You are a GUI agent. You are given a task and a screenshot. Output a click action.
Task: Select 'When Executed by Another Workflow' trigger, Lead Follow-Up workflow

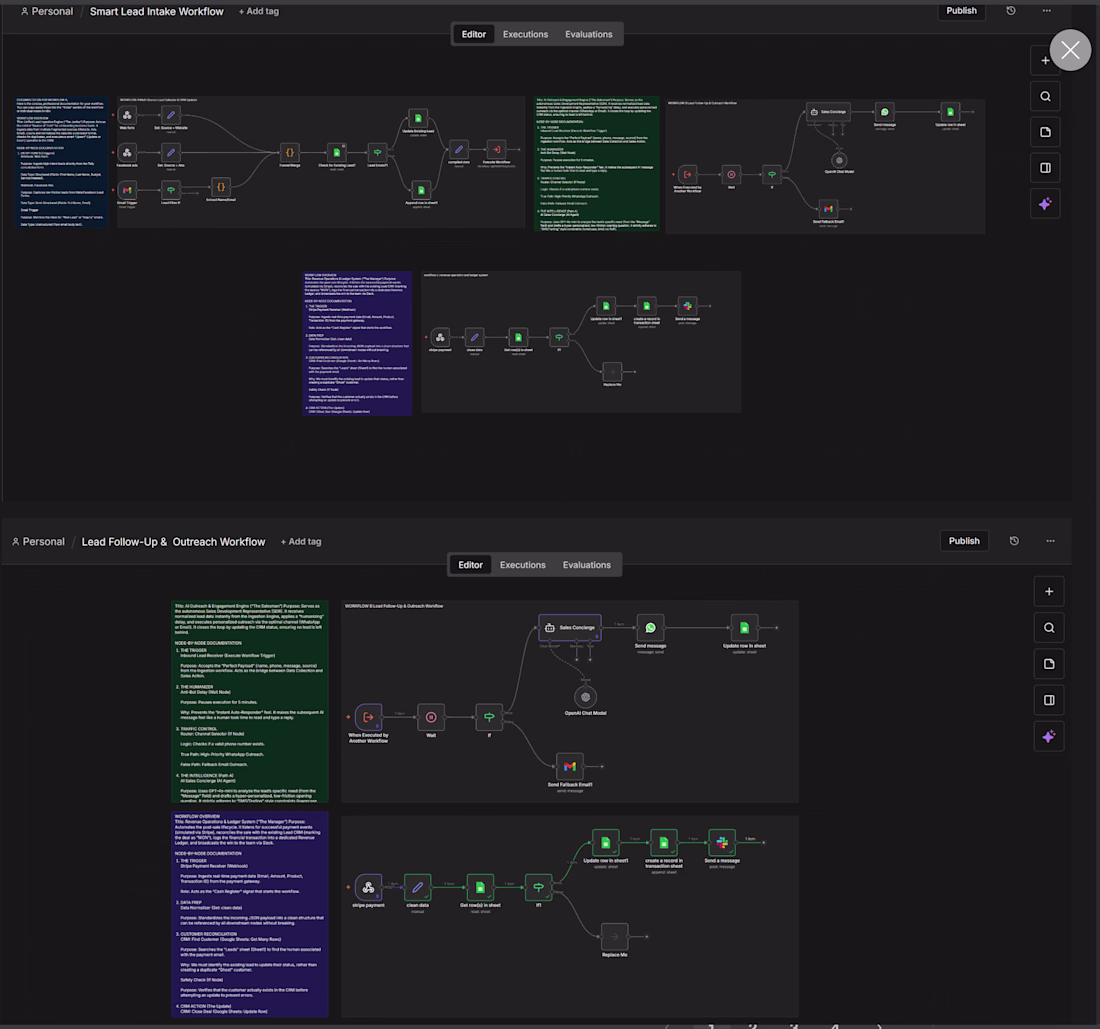[x=368, y=718]
